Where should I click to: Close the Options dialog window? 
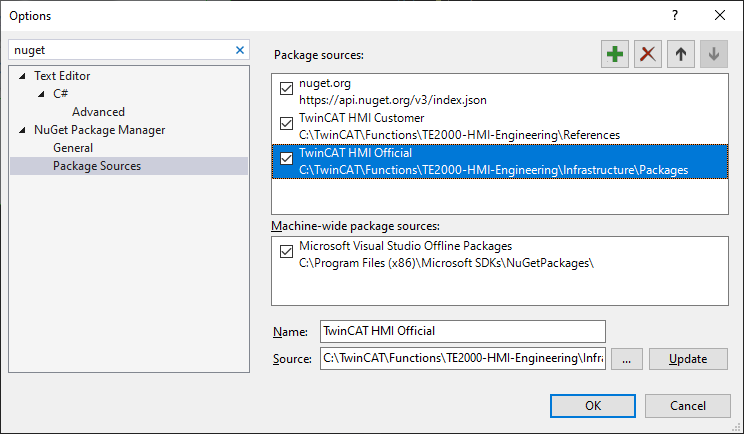click(x=720, y=15)
